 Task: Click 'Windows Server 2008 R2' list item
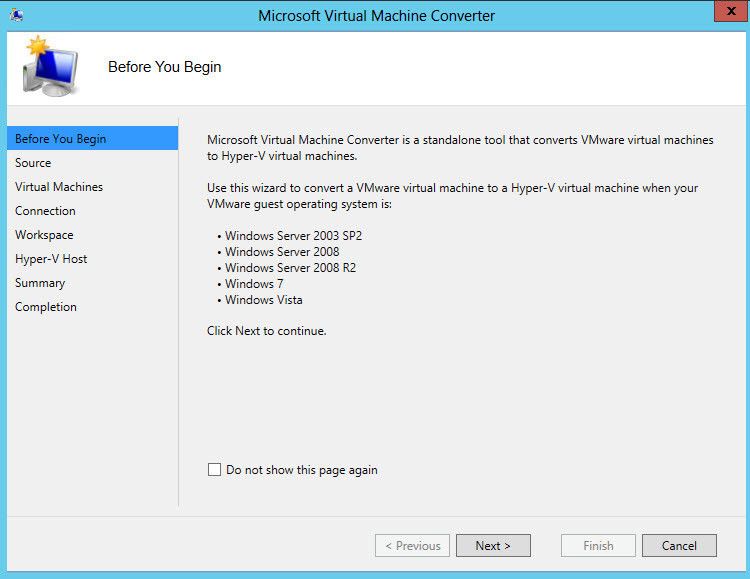coord(290,267)
